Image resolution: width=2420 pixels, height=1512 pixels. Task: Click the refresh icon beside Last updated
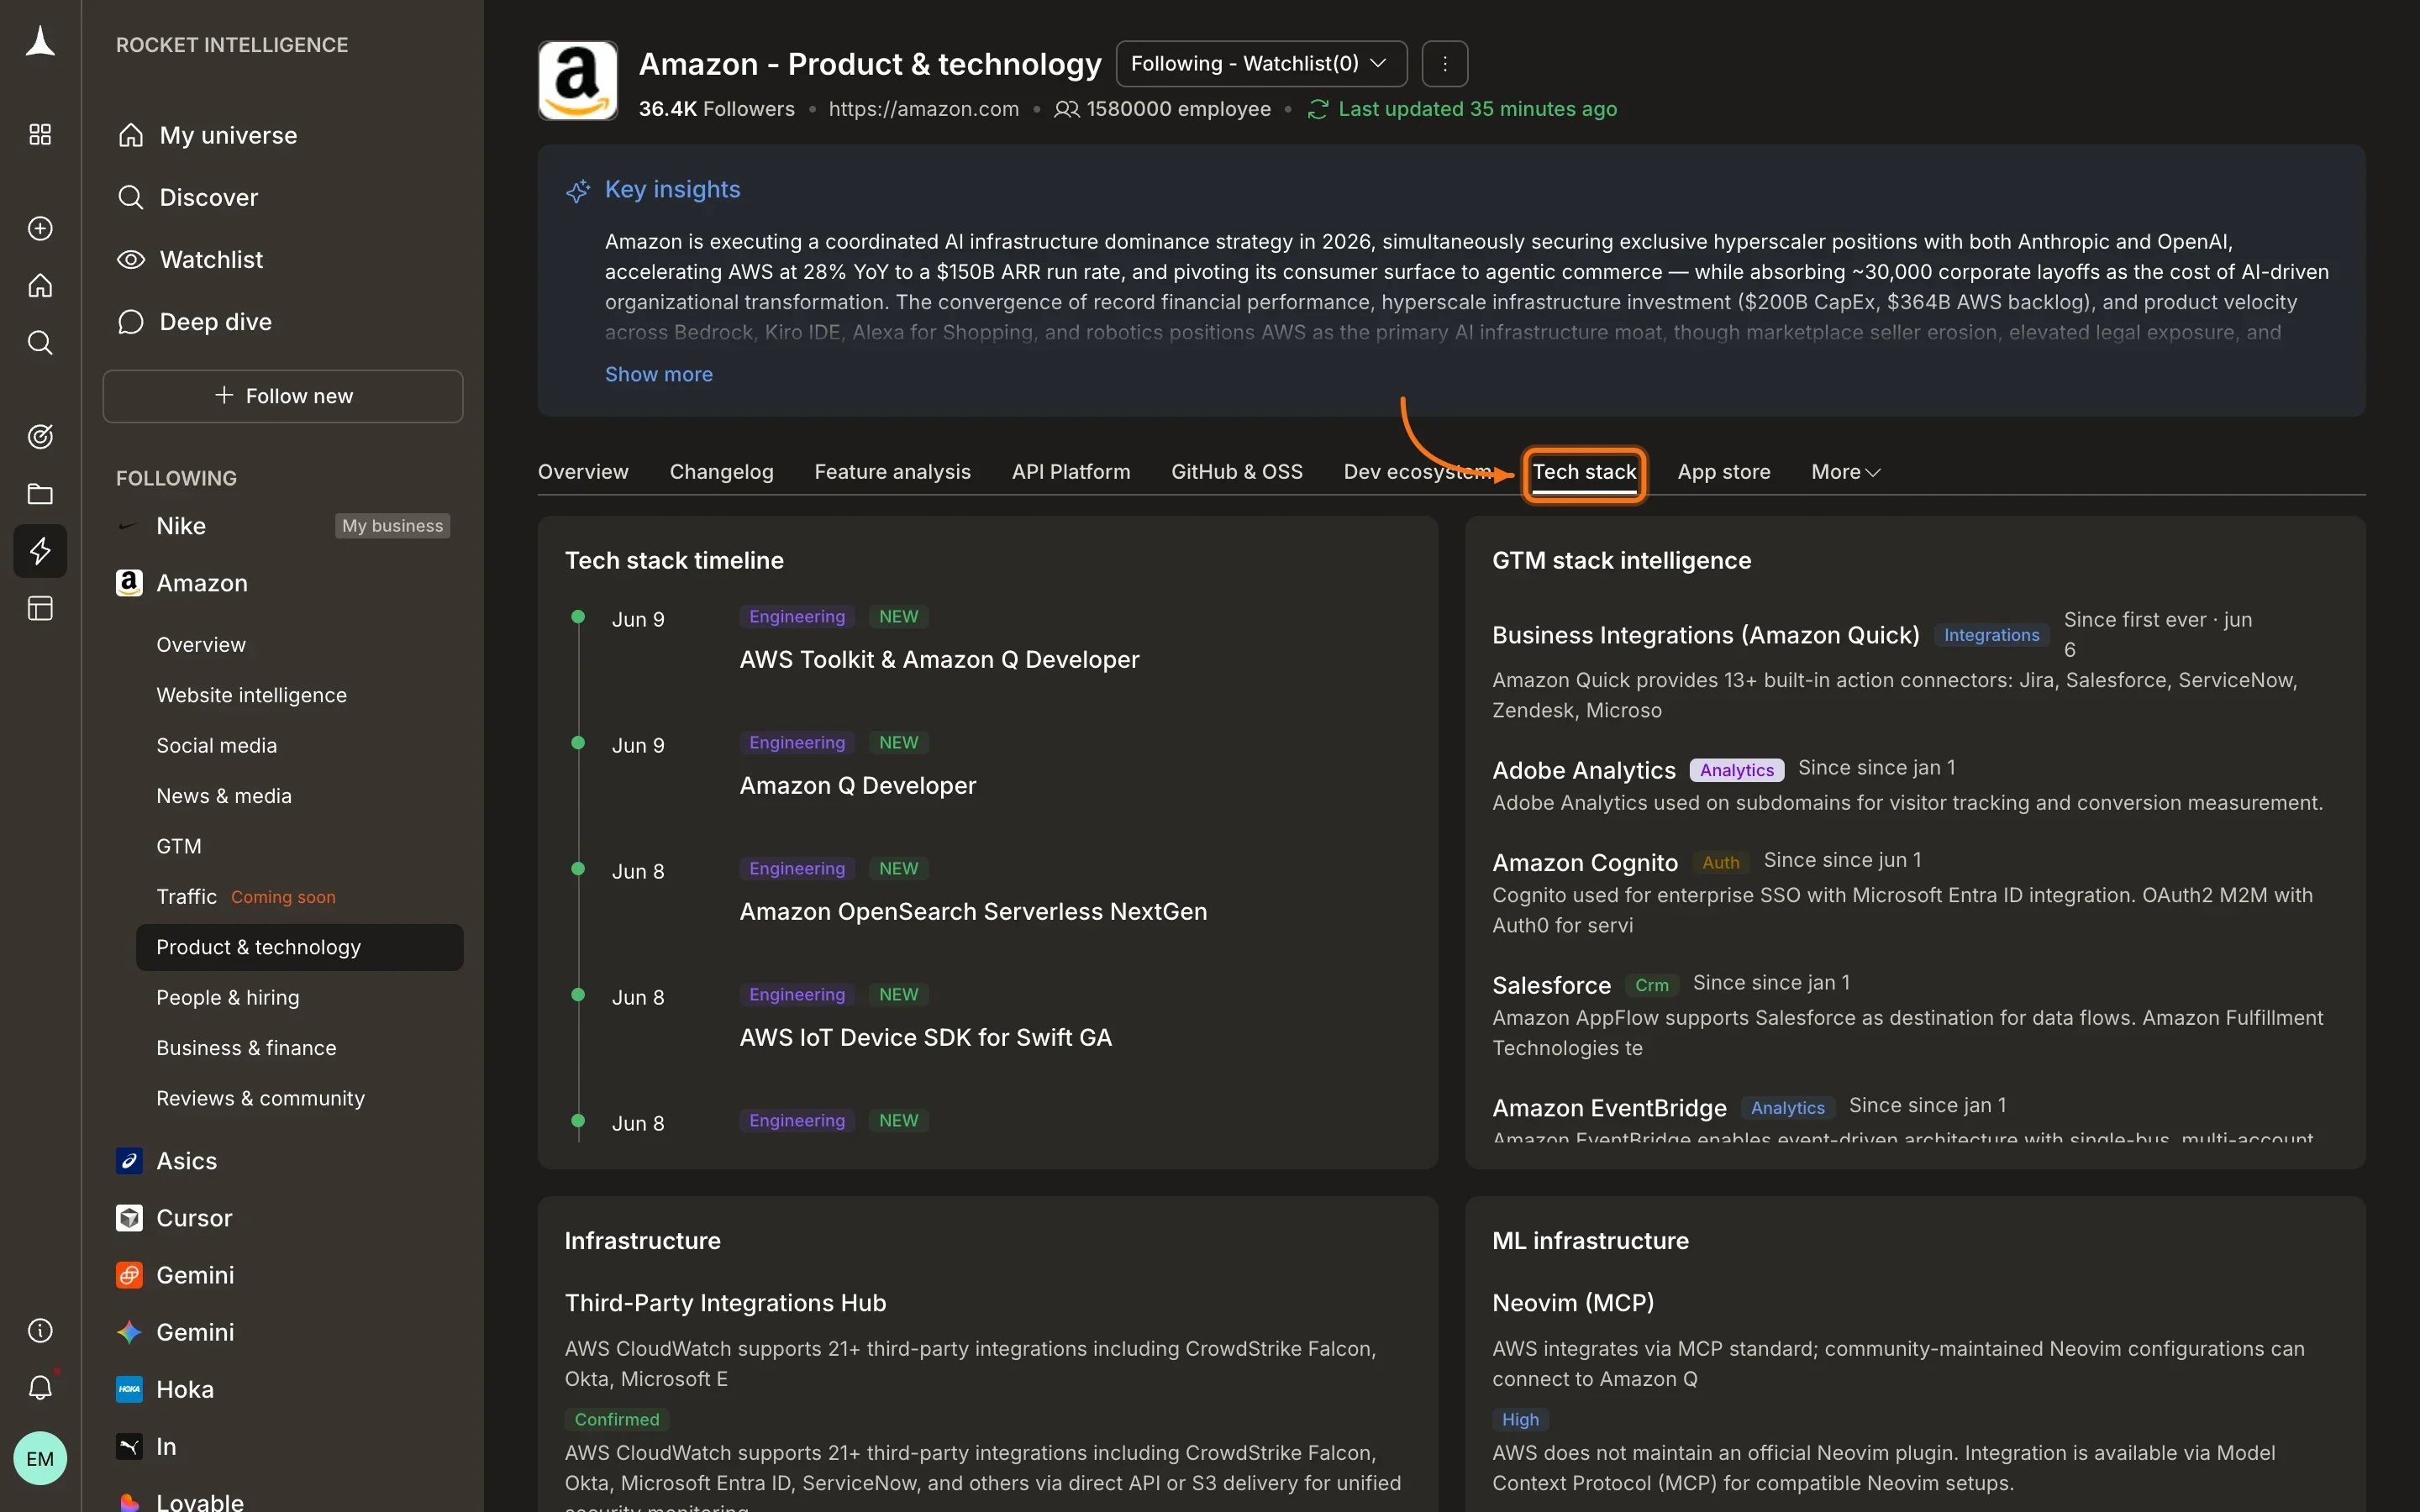(x=1318, y=109)
